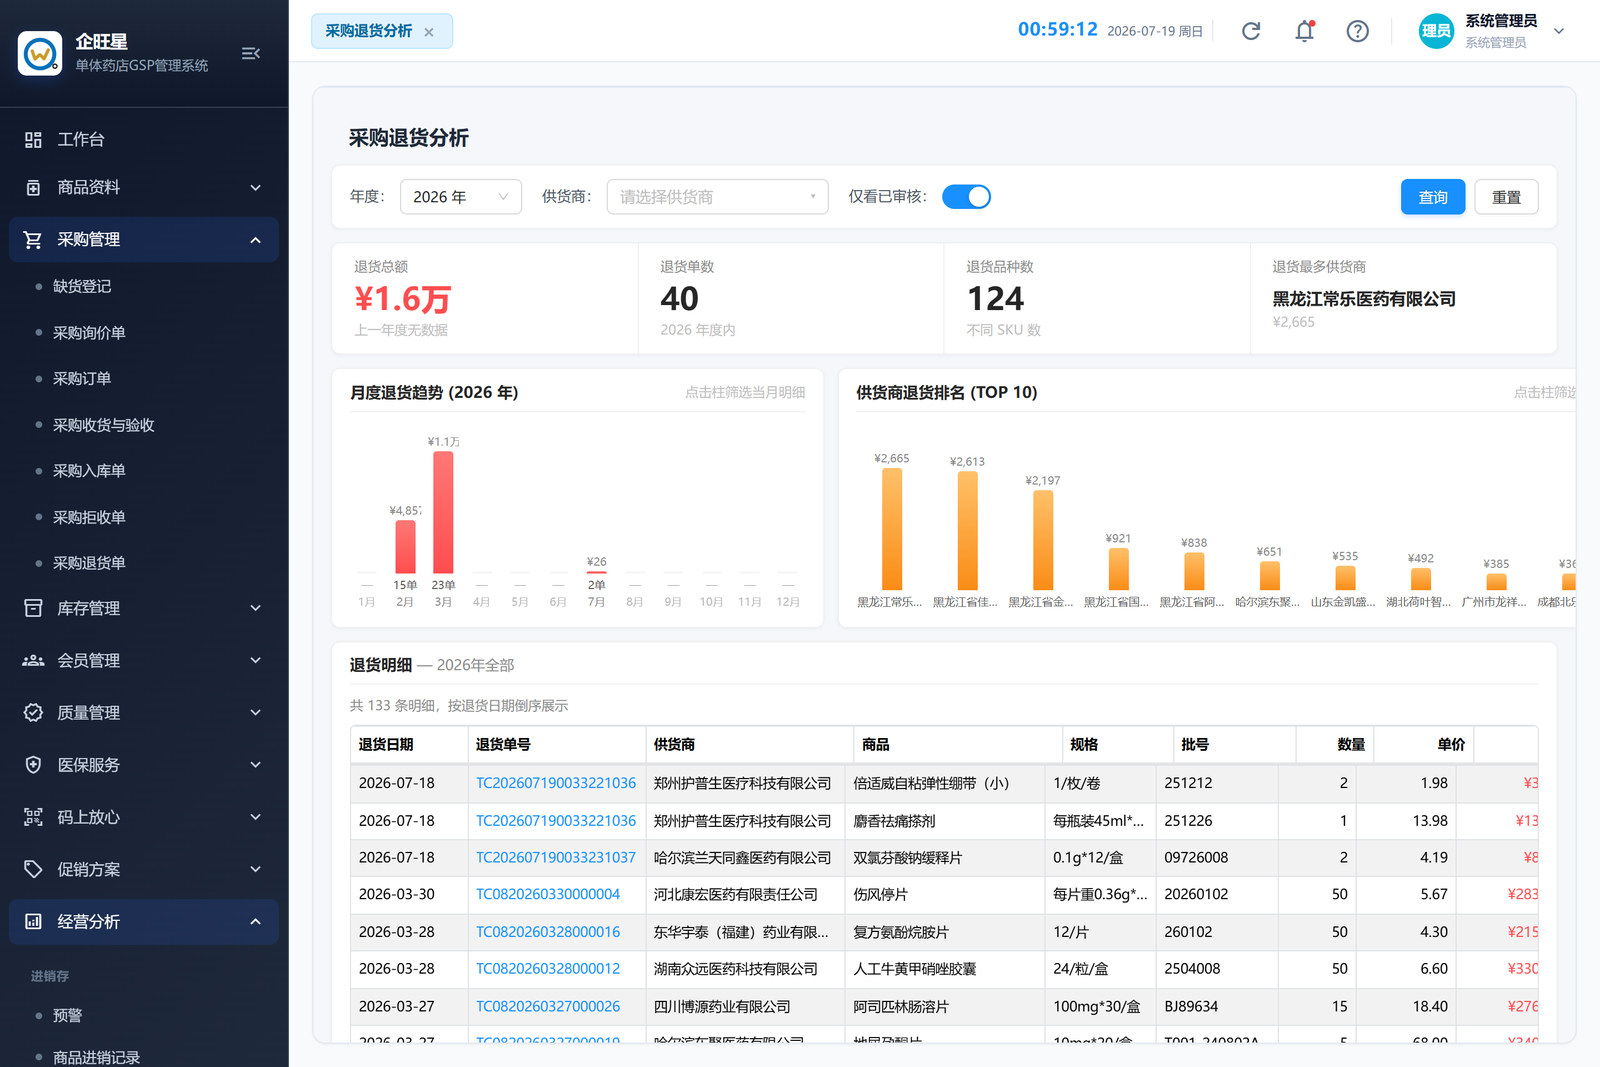This screenshot has height=1067, width=1600.
Task: Open the 供货商 selection dropdown
Action: click(717, 197)
